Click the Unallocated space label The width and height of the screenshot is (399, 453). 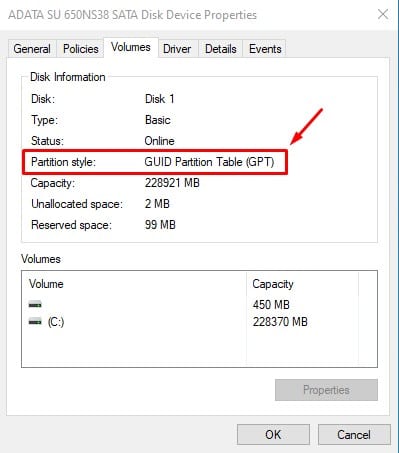click(x=77, y=204)
